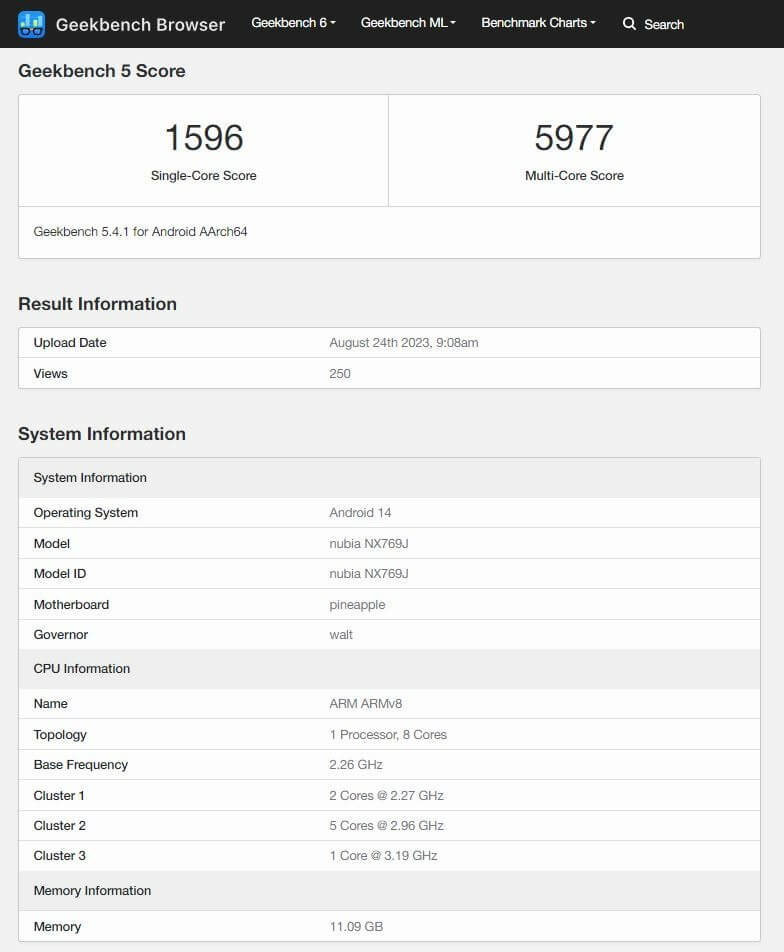784x952 pixels.
Task: Click the CPU Information section header
Action: [x=82, y=669]
